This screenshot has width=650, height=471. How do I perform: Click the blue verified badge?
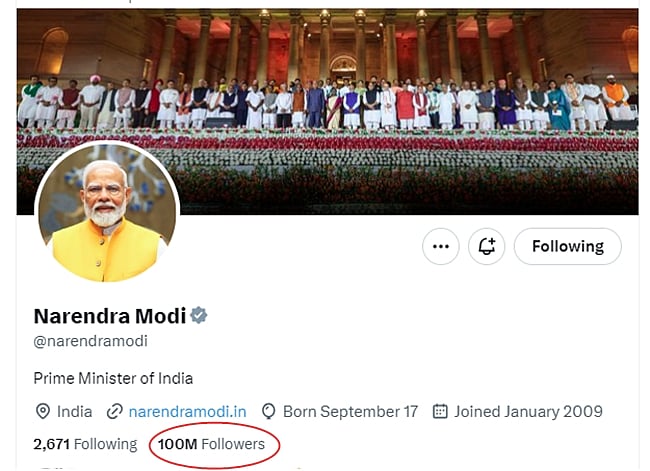[199, 316]
